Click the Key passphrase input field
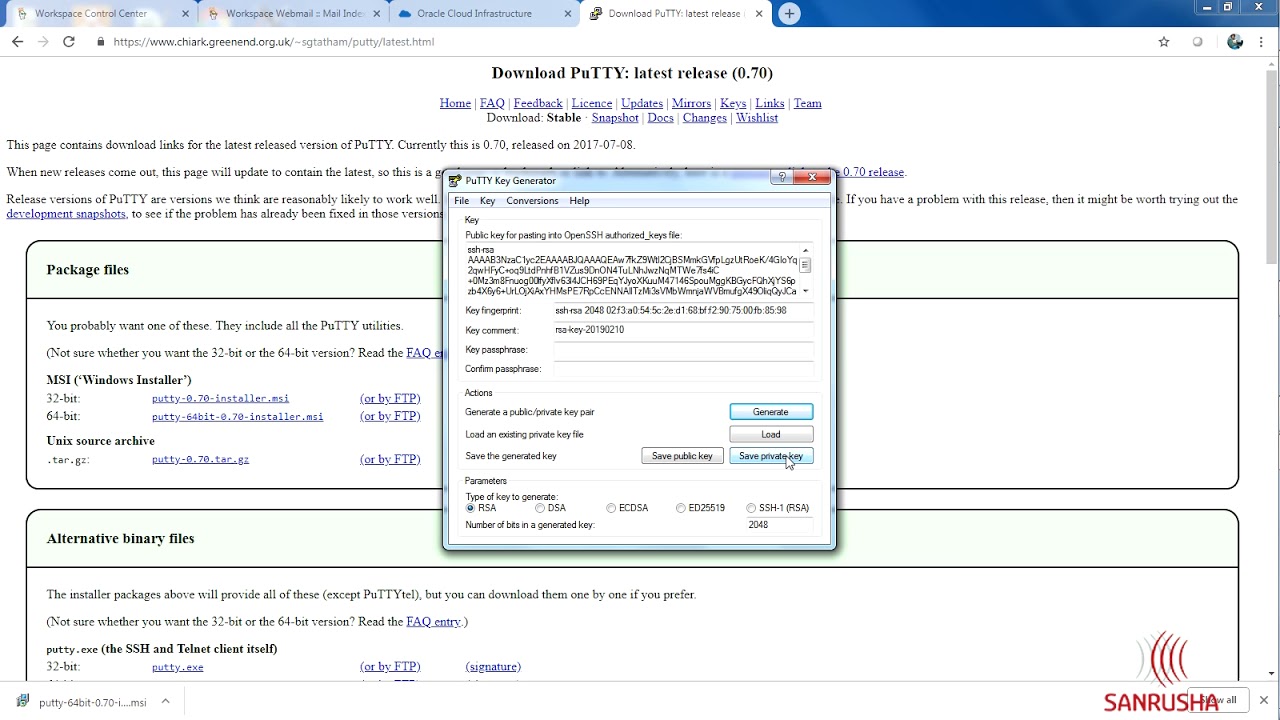Image resolution: width=1280 pixels, height=720 pixels. 683,350
